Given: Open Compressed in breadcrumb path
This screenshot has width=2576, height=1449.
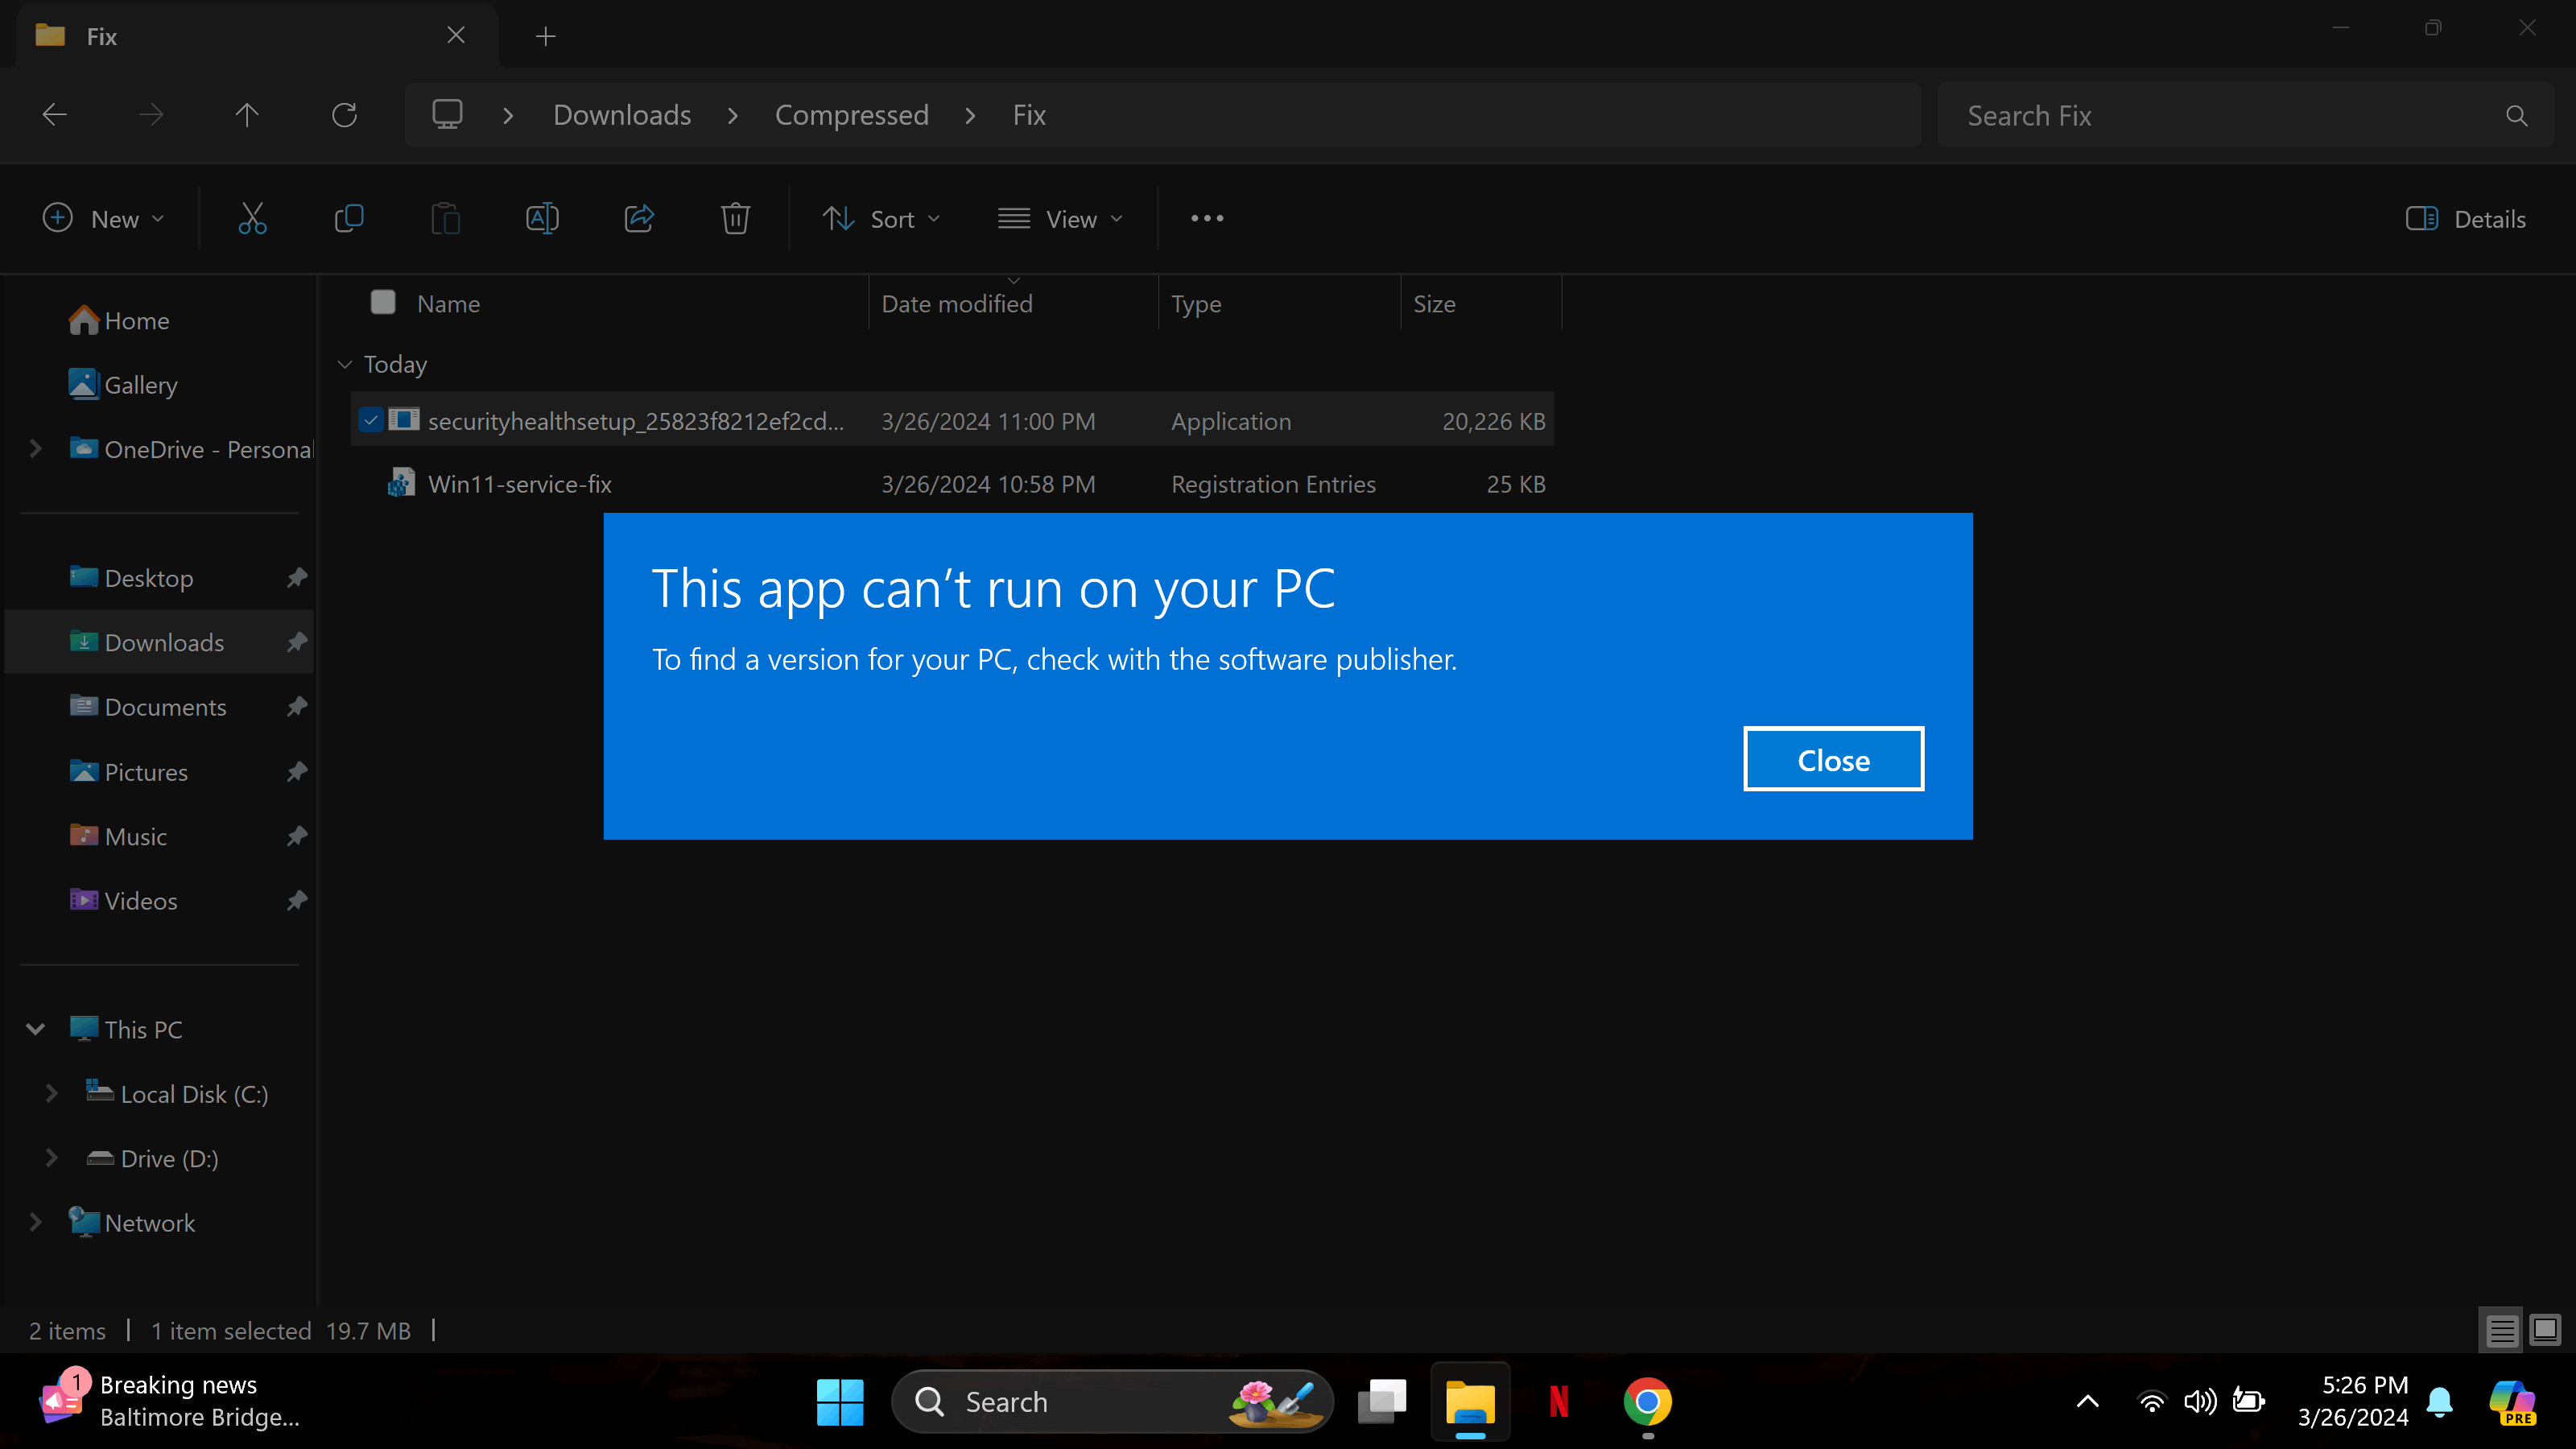Looking at the screenshot, I should click(x=851, y=115).
